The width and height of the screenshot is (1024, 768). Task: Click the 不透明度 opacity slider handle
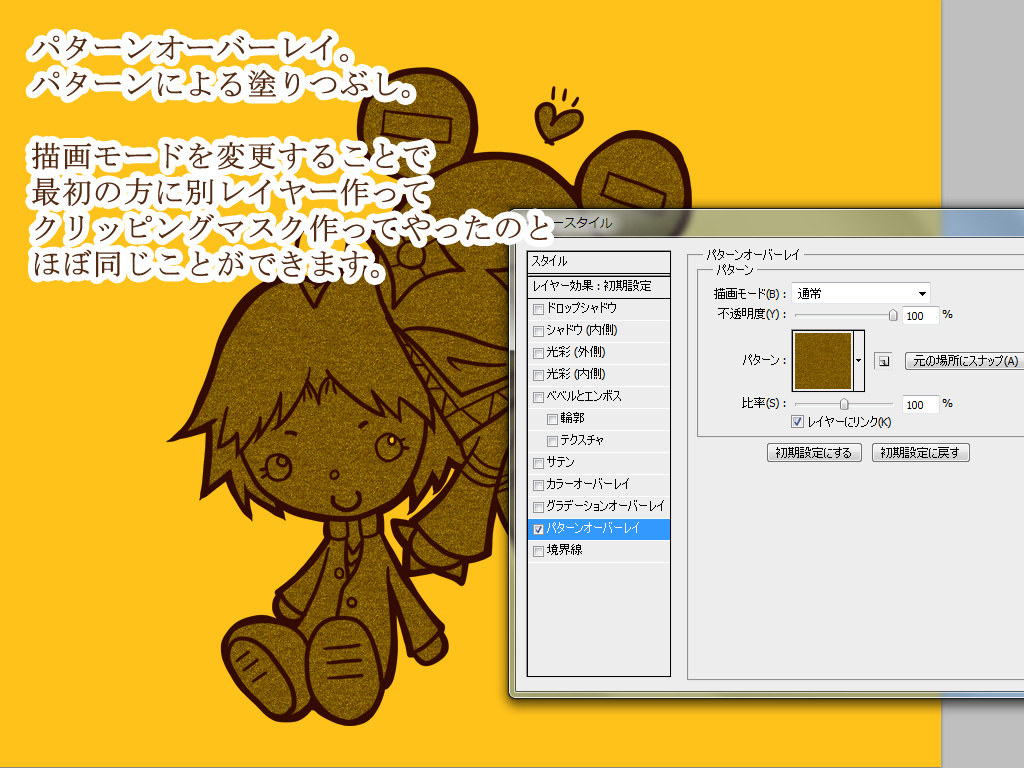(x=893, y=314)
